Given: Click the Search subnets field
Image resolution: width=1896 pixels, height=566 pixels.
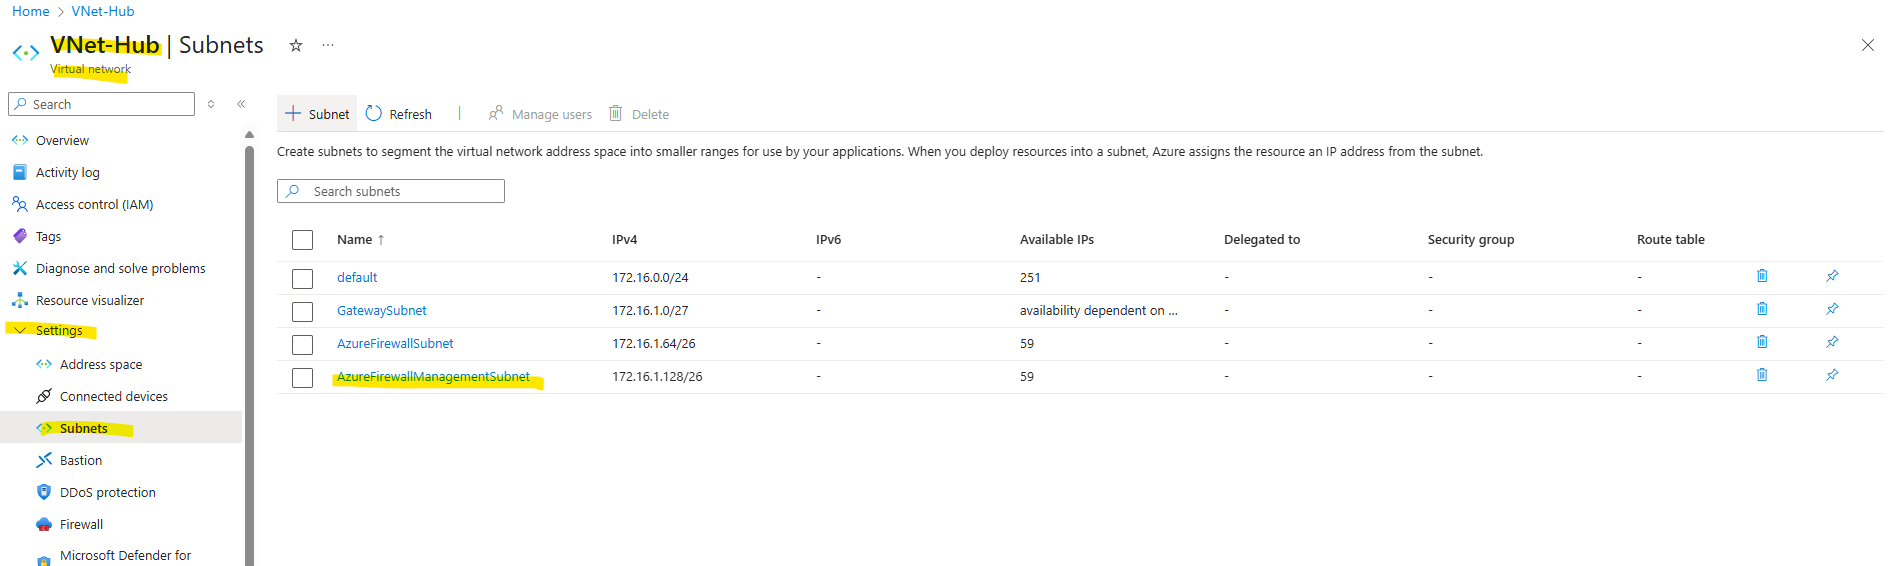Looking at the screenshot, I should coord(391,191).
